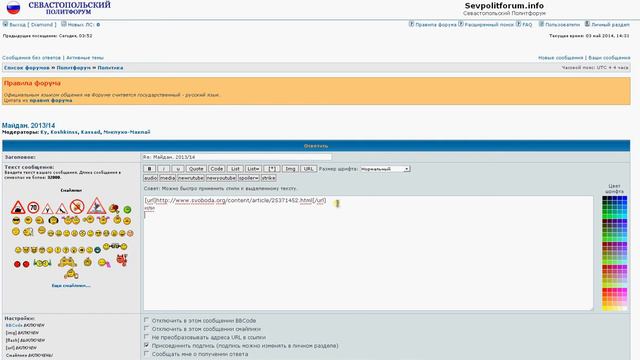The width and height of the screenshot is (640, 360).
Task: Open the new posts link
Action: click(x=560, y=58)
